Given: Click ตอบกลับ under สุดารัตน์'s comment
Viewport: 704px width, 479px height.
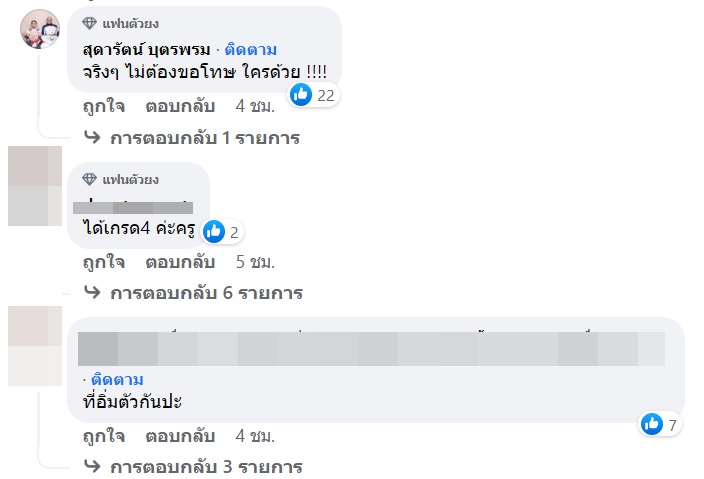Looking at the screenshot, I should pyautogui.click(x=180, y=105).
